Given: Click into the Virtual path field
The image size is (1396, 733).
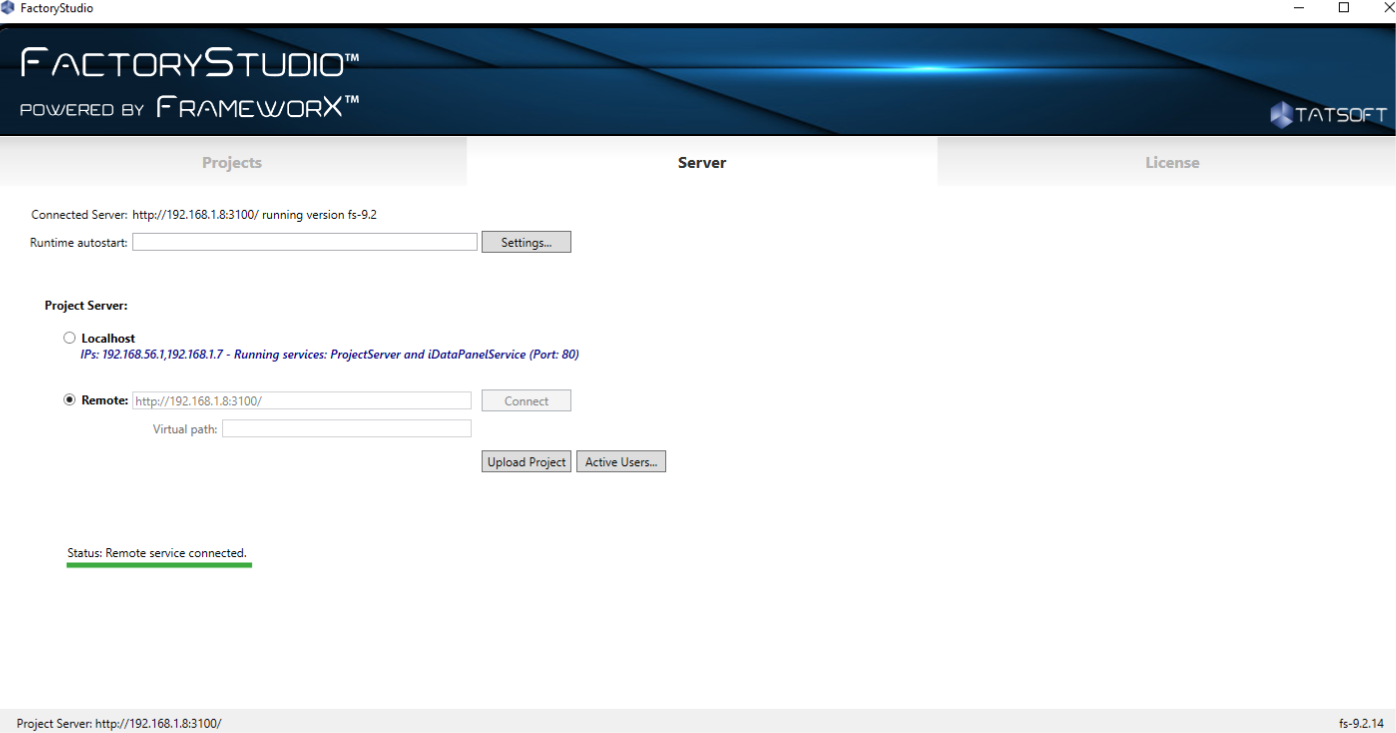Looking at the screenshot, I should (347, 429).
